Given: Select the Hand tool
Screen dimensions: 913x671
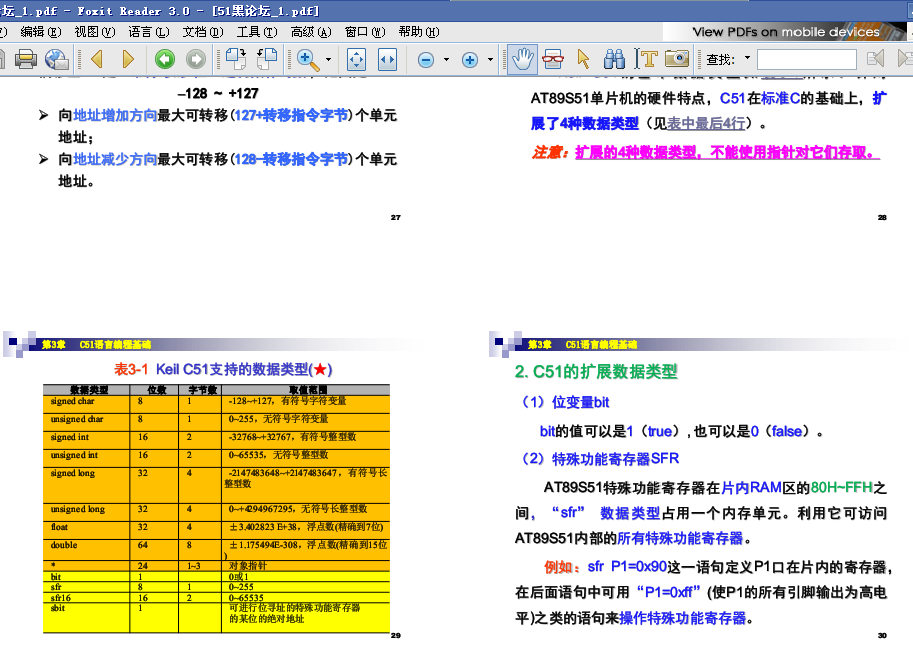Looking at the screenshot, I should [522, 59].
